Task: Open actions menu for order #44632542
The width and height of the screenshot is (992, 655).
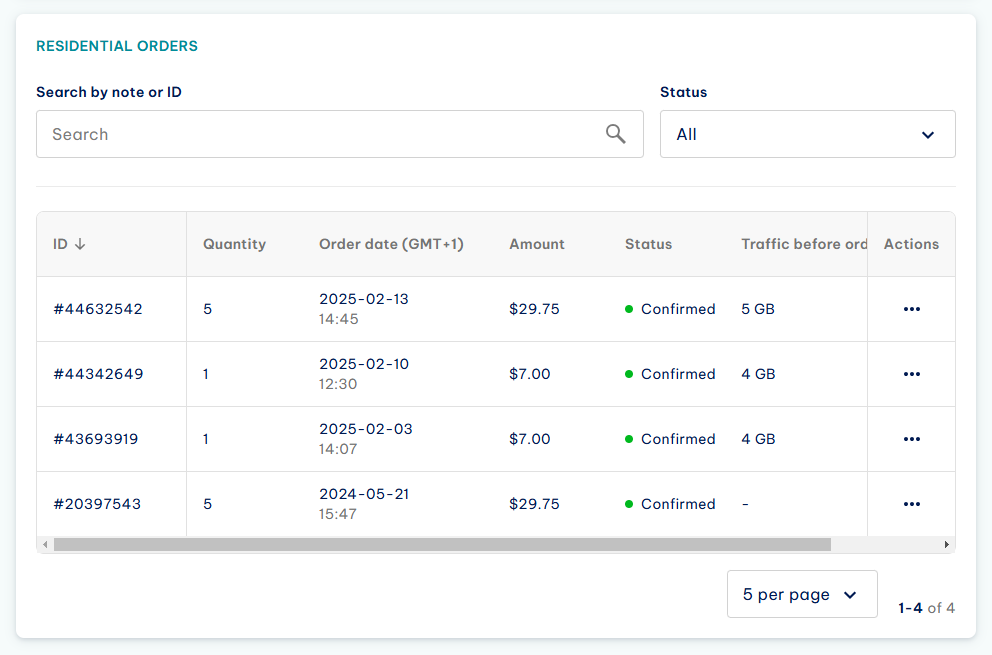Action: coord(912,309)
